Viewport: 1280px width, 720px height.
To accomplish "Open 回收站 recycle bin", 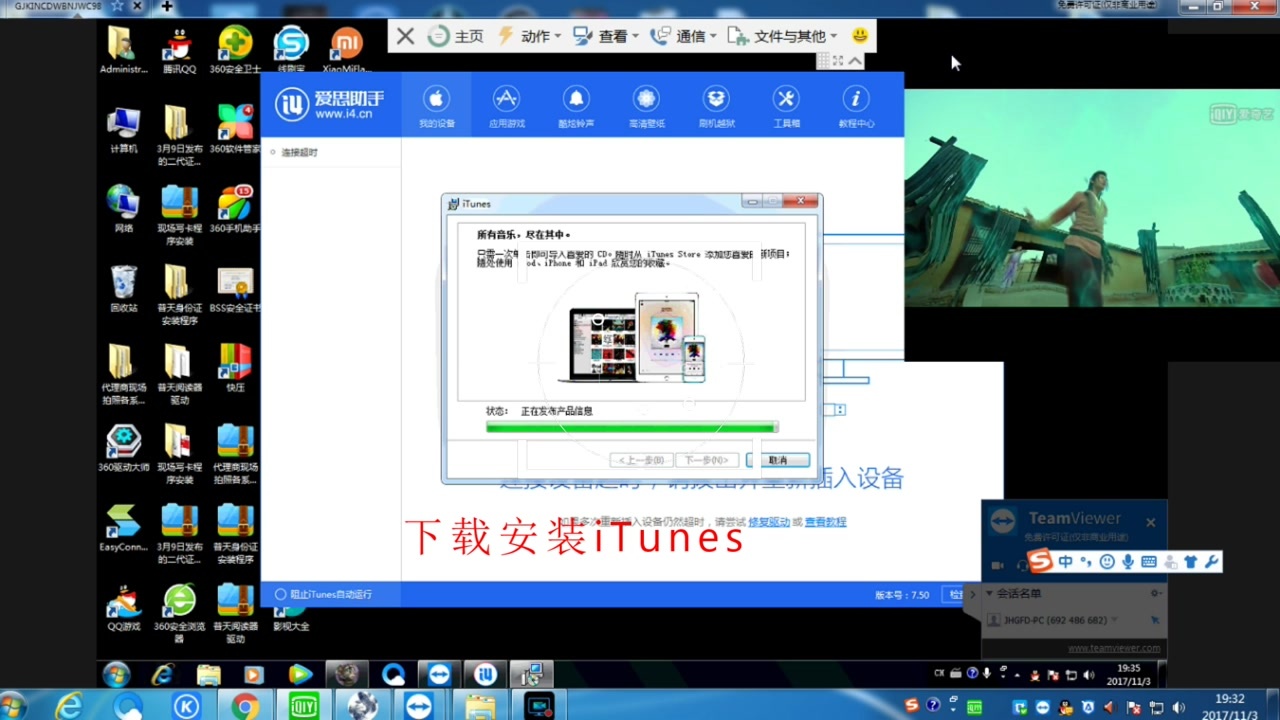I will click(123, 288).
